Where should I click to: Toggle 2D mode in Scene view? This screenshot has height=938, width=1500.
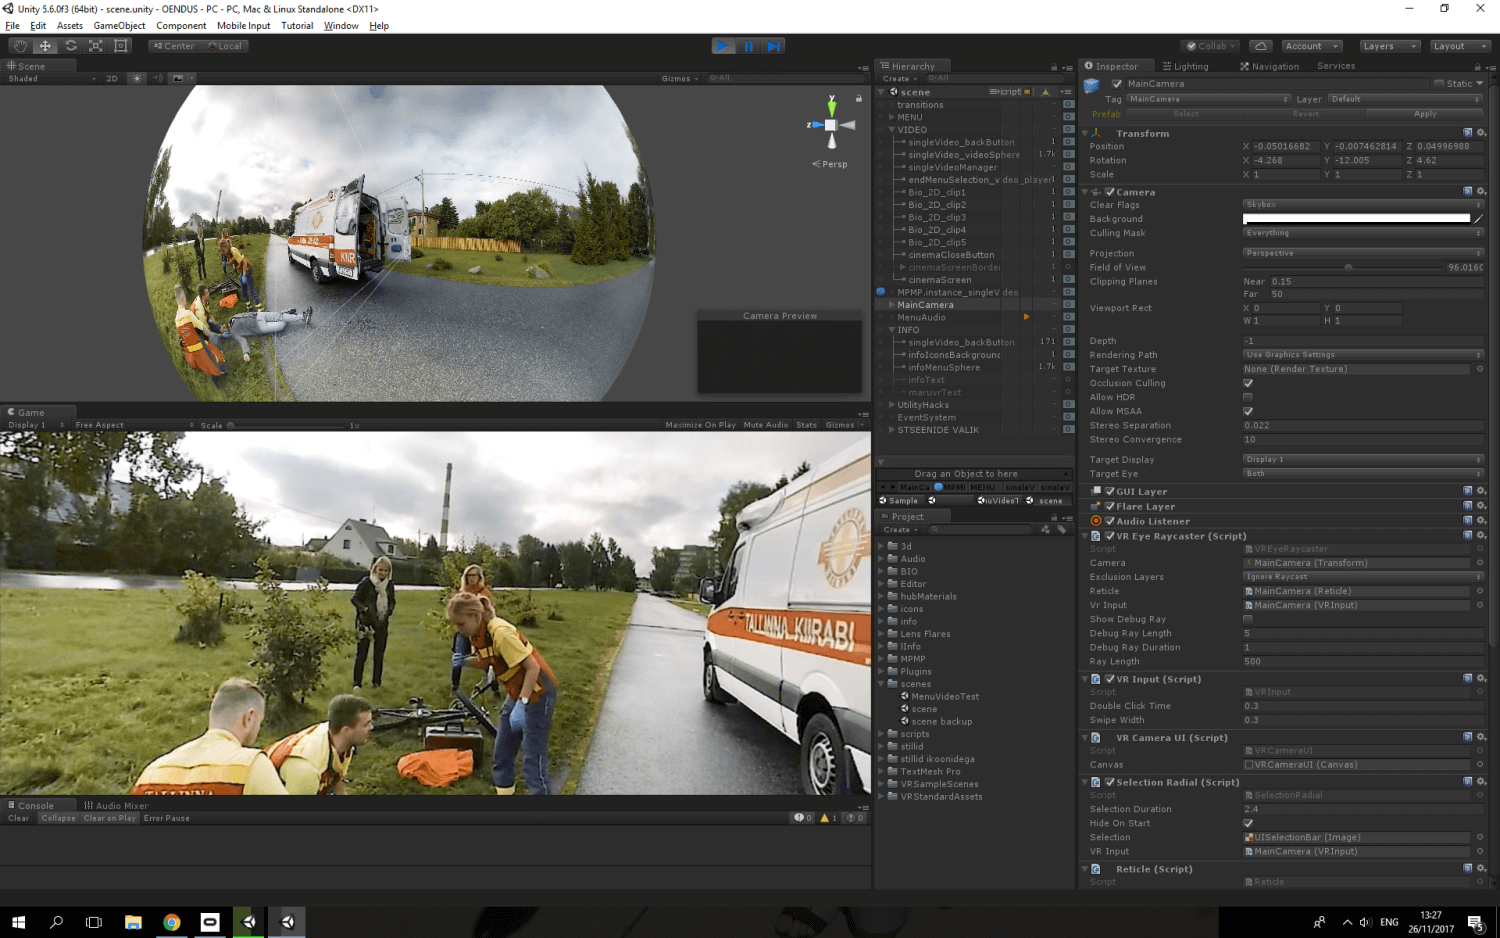tap(112, 78)
